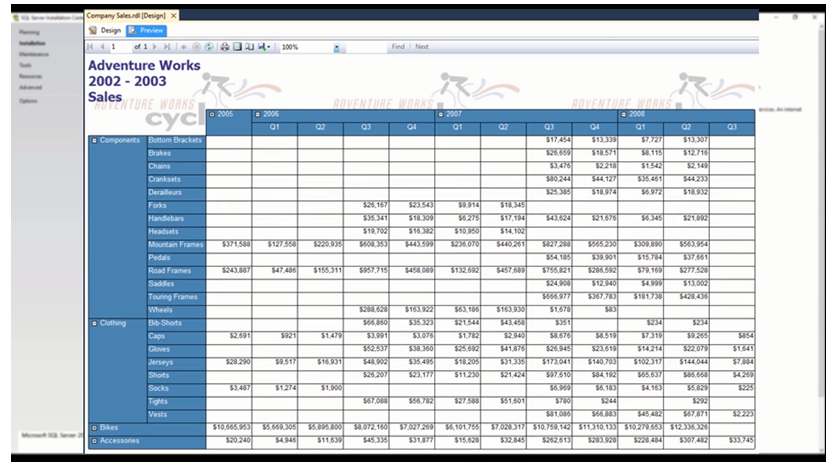Open Tools in SQL Server Installation Center

[x=25, y=66]
